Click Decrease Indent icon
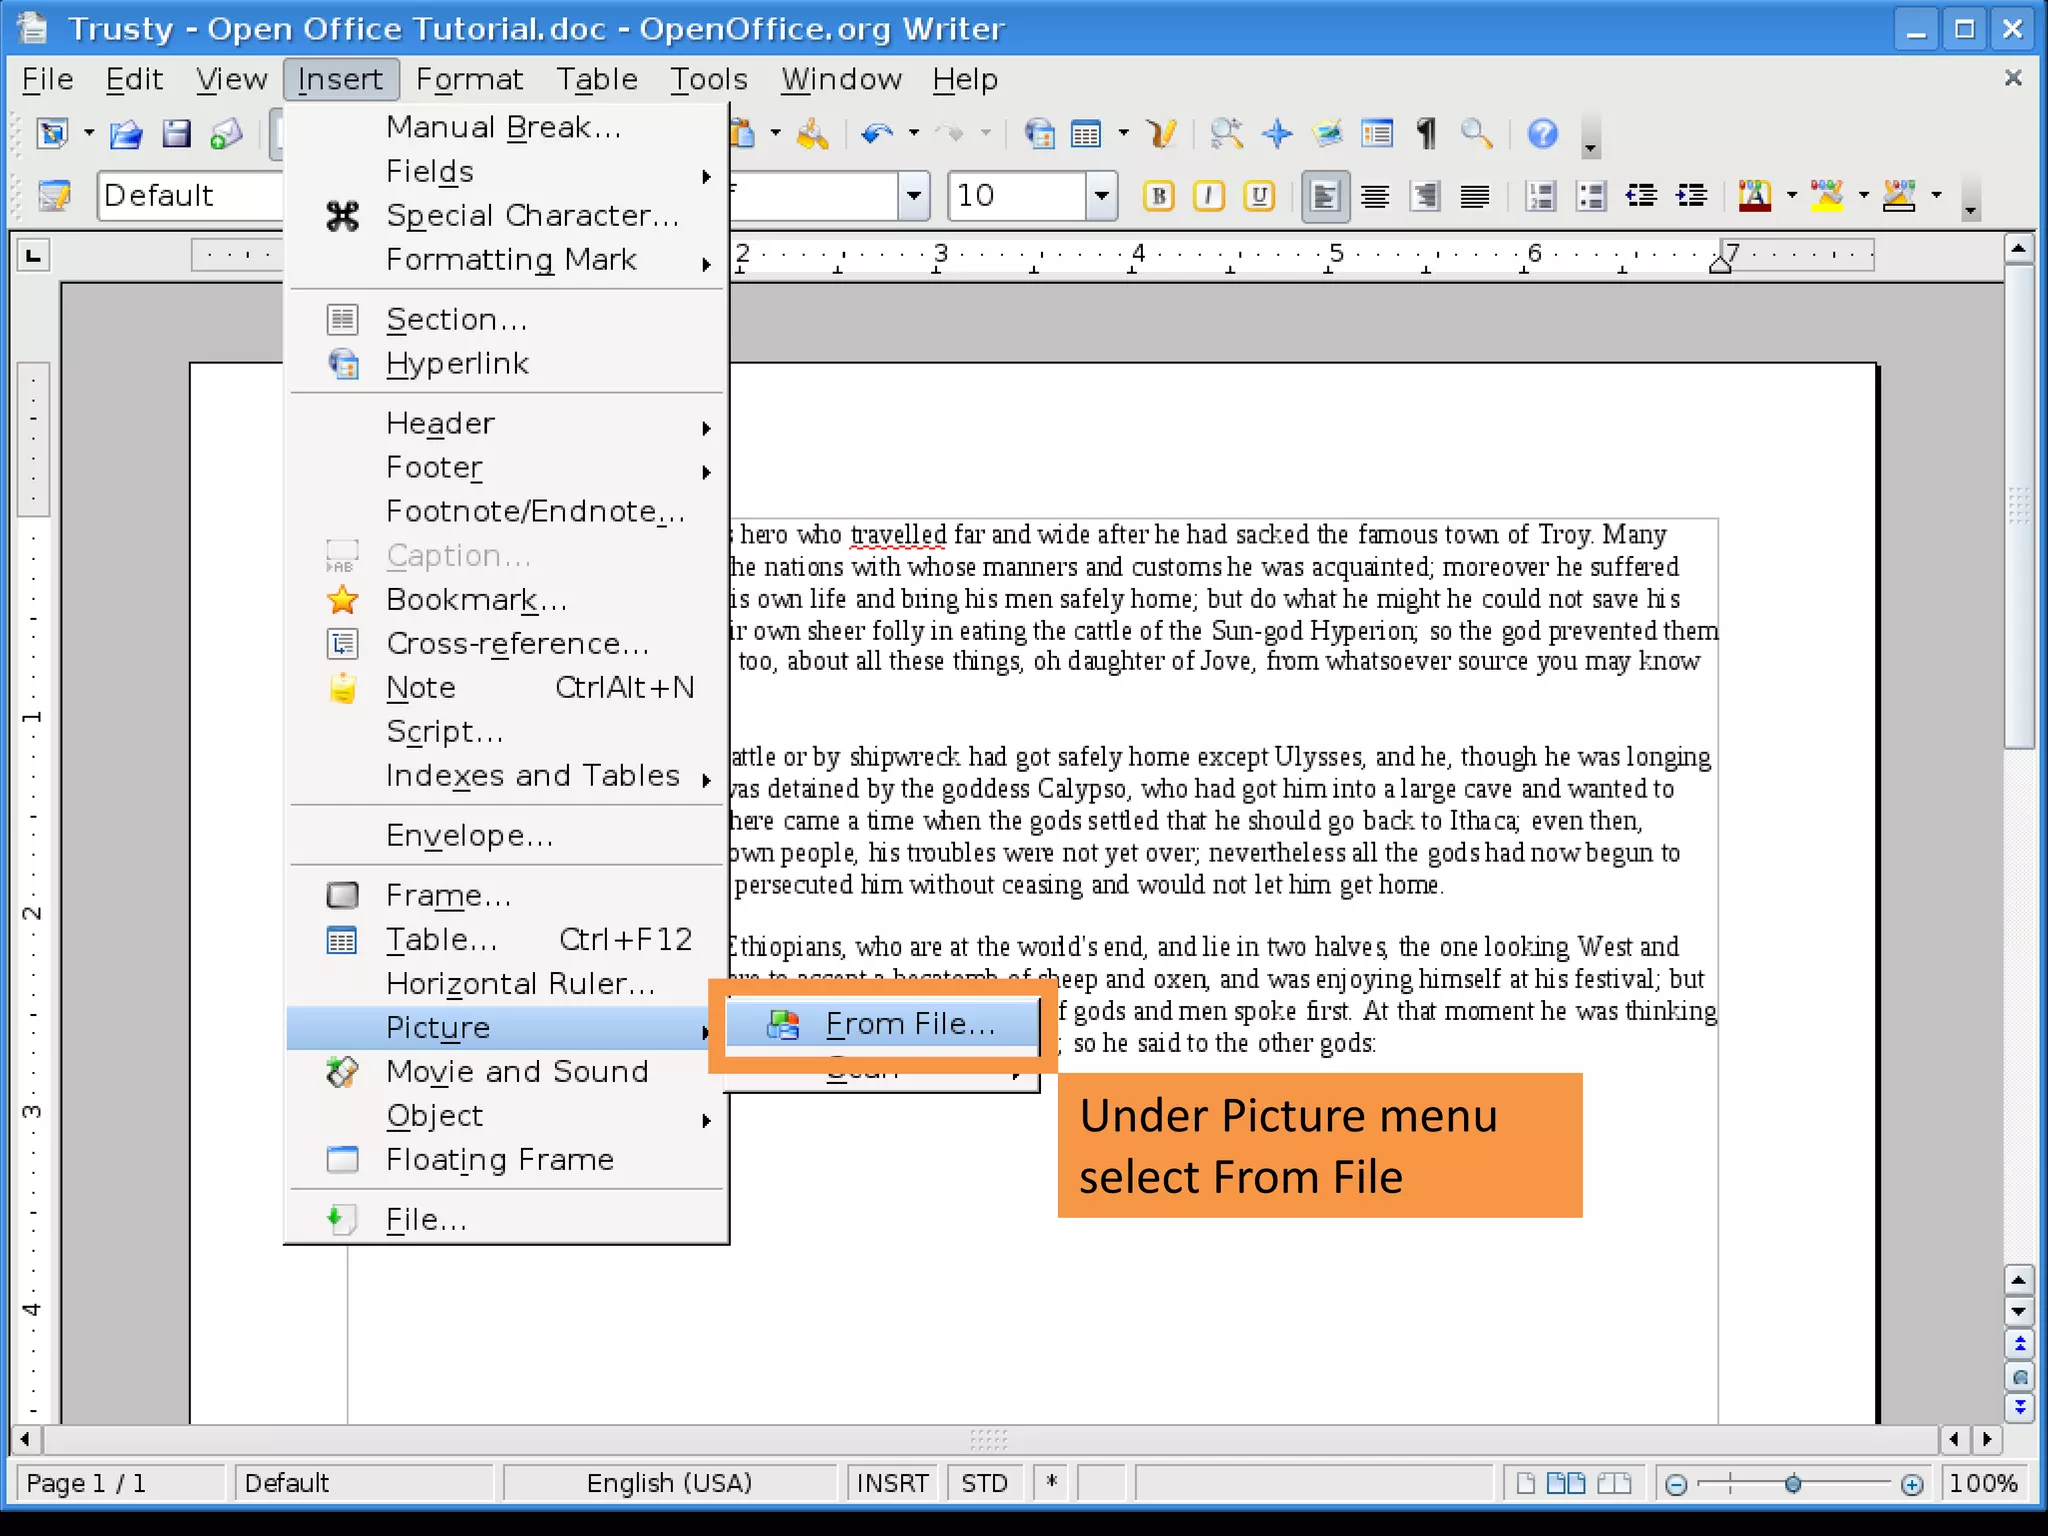The height and width of the screenshot is (1536, 2048). click(x=1641, y=195)
